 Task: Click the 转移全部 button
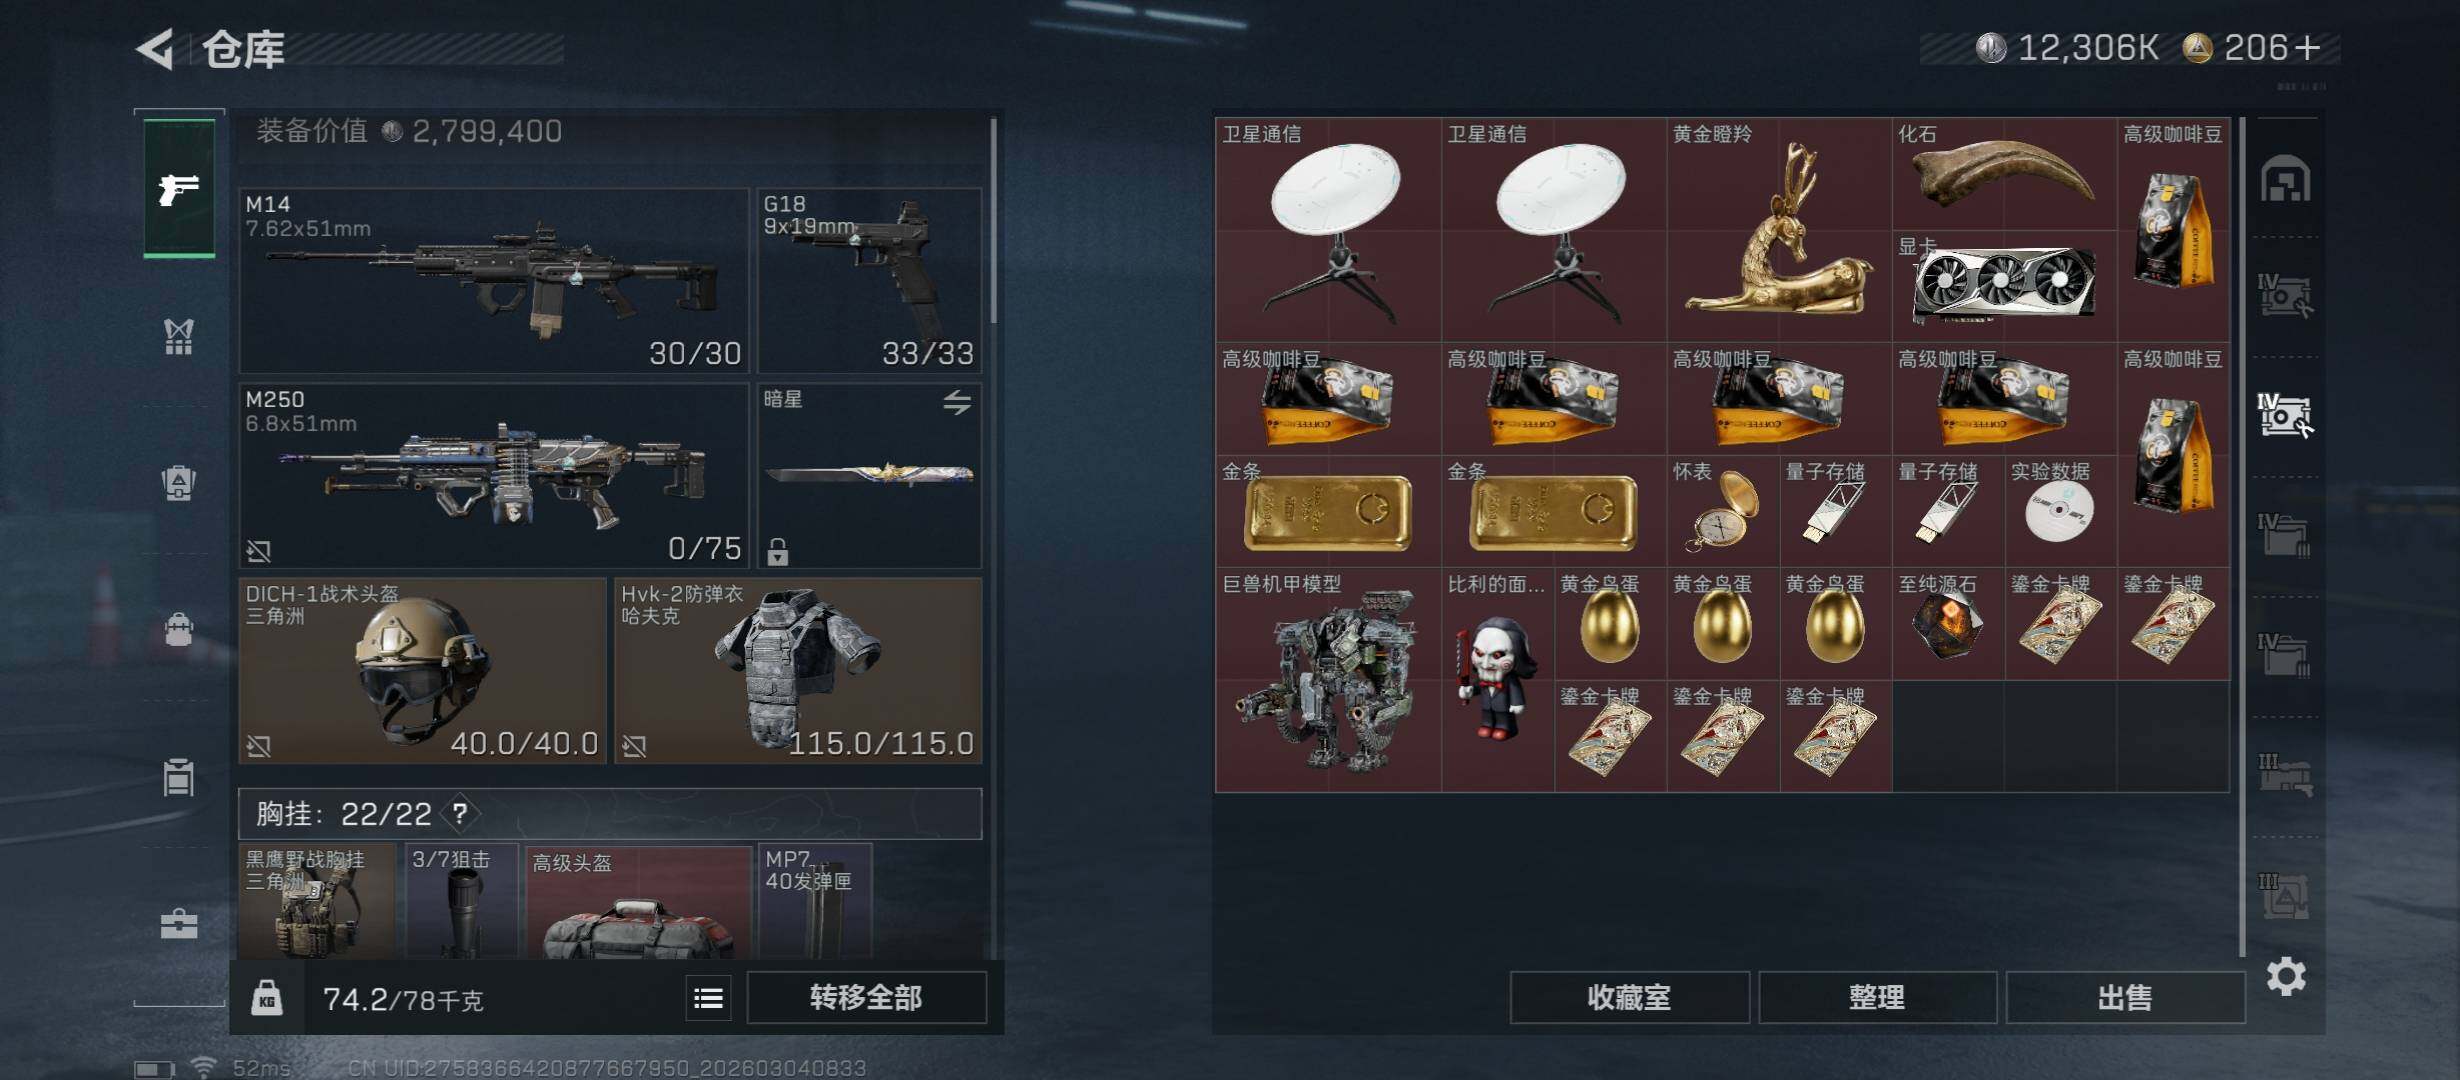pyautogui.click(x=866, y=998)
